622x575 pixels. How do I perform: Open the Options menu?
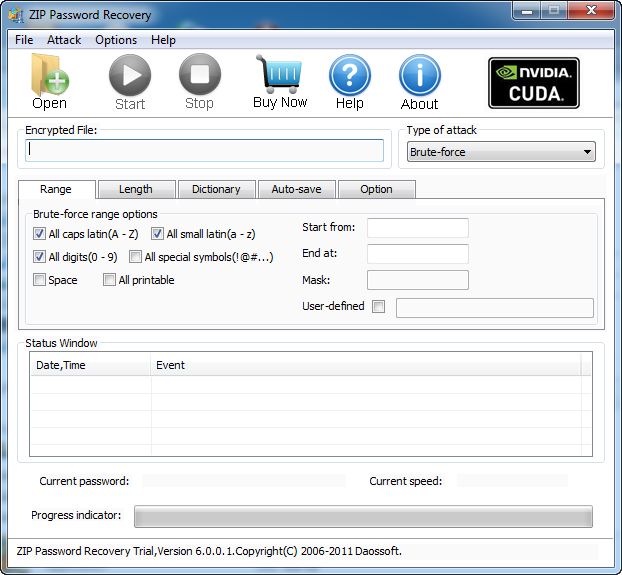click(116, 40)
